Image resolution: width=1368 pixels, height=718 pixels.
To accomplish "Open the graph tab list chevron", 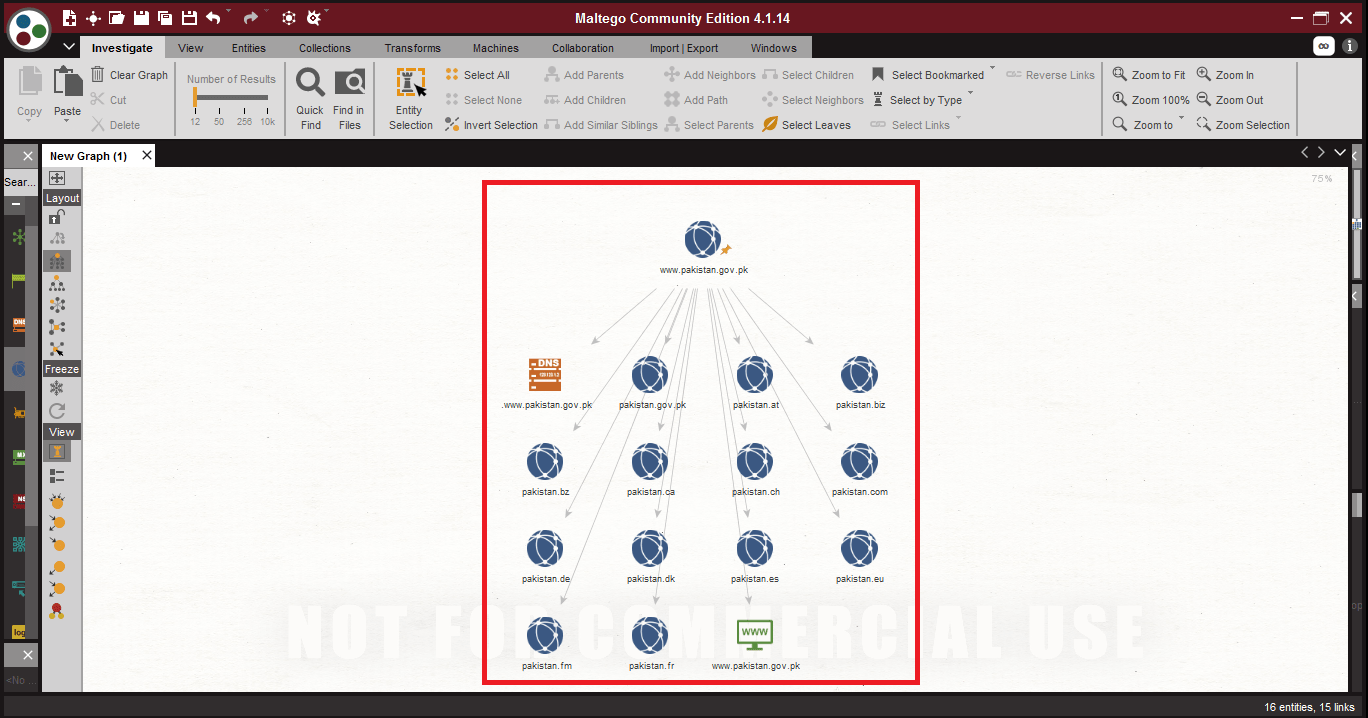I will click(x=1340, y=153).
